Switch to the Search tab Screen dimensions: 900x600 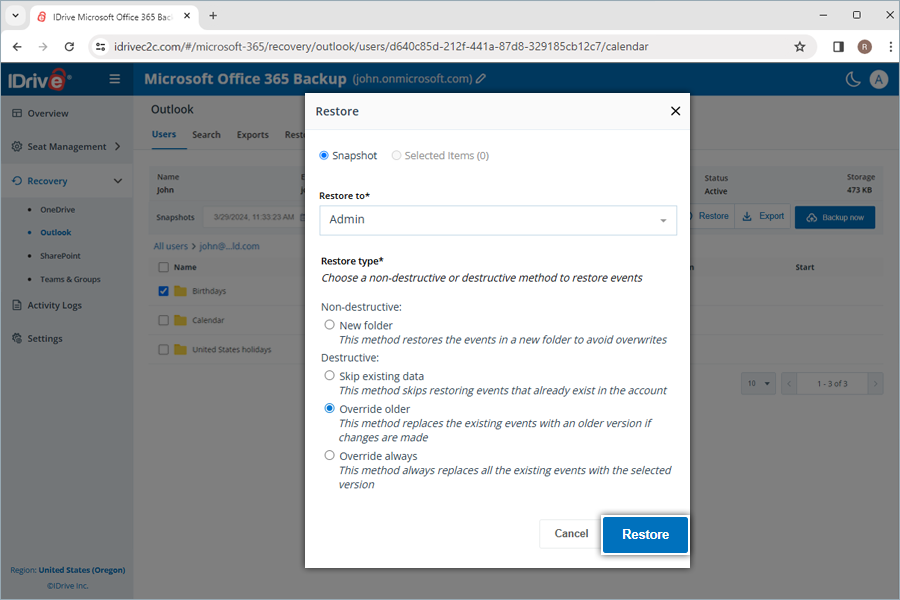pyautogui.click(x=206, y=134)
